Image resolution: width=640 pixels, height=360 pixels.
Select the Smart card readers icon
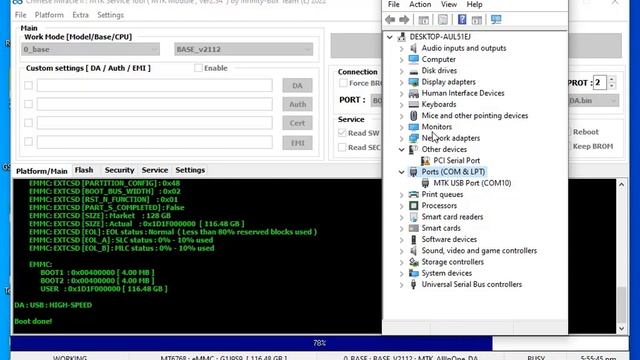pyautogui.click(x=413, y=217)
